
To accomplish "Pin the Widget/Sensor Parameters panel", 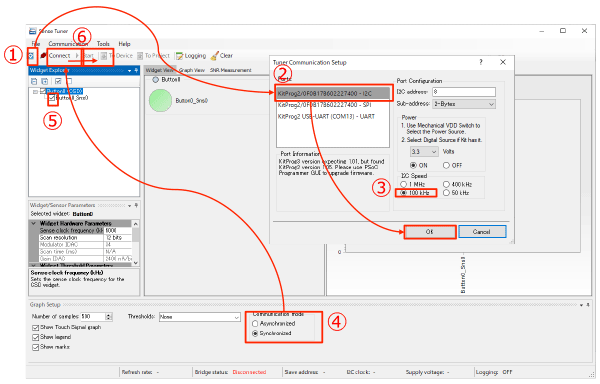I will (x=136, y=205).
